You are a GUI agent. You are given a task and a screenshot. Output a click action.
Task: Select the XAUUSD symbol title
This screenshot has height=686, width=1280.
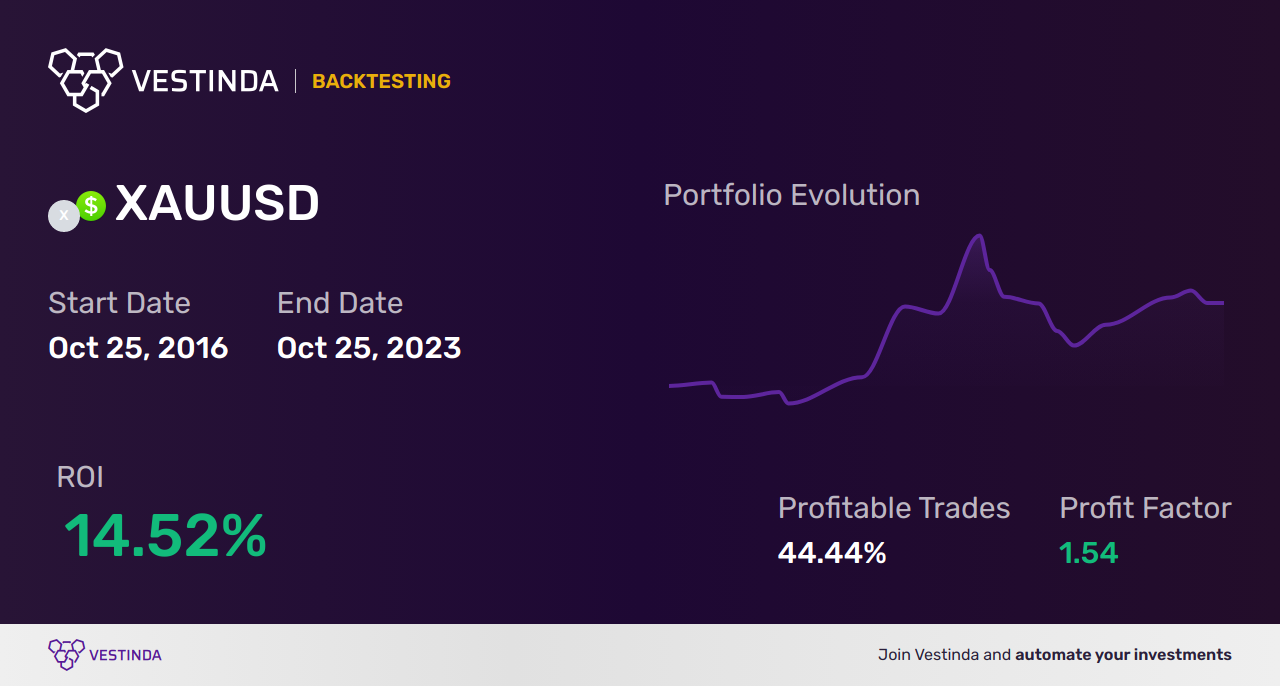[217, 204]
